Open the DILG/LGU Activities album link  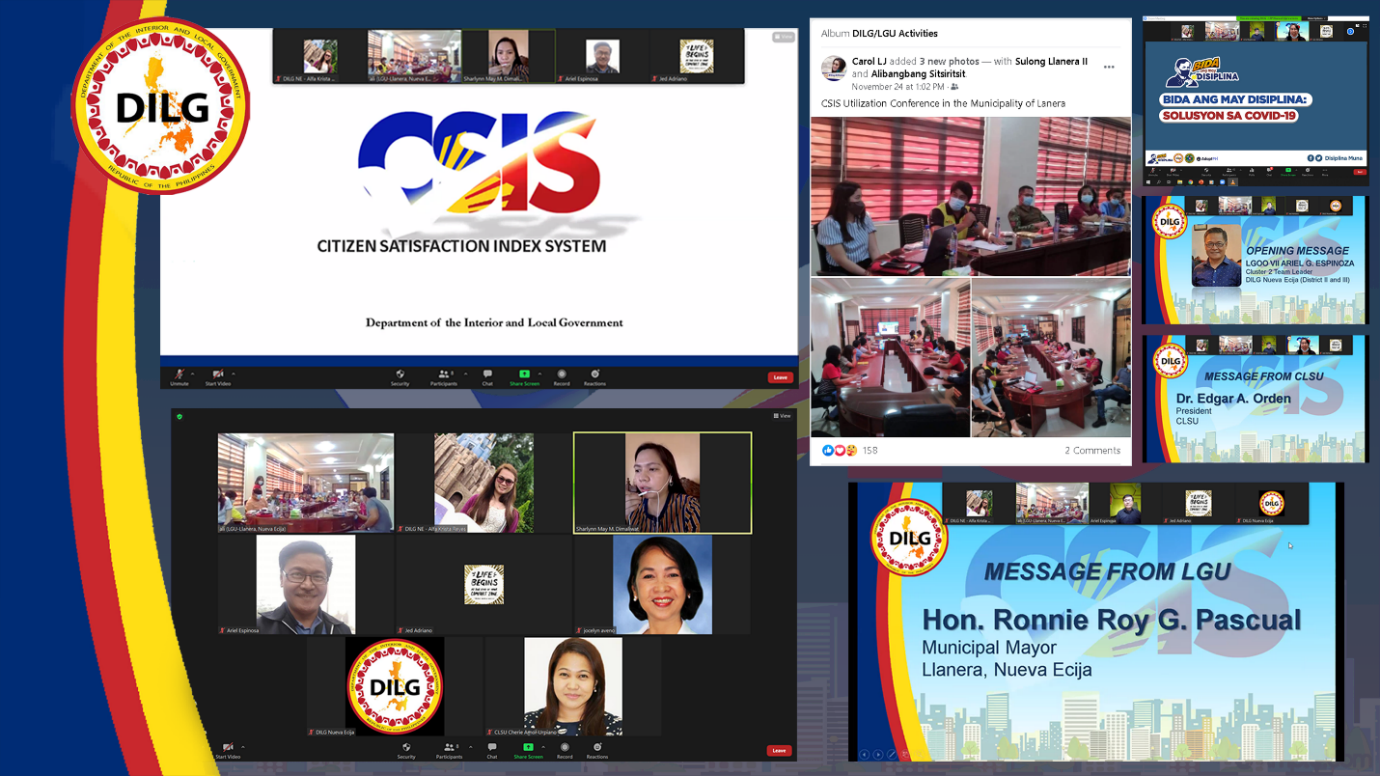click(895, 34)
